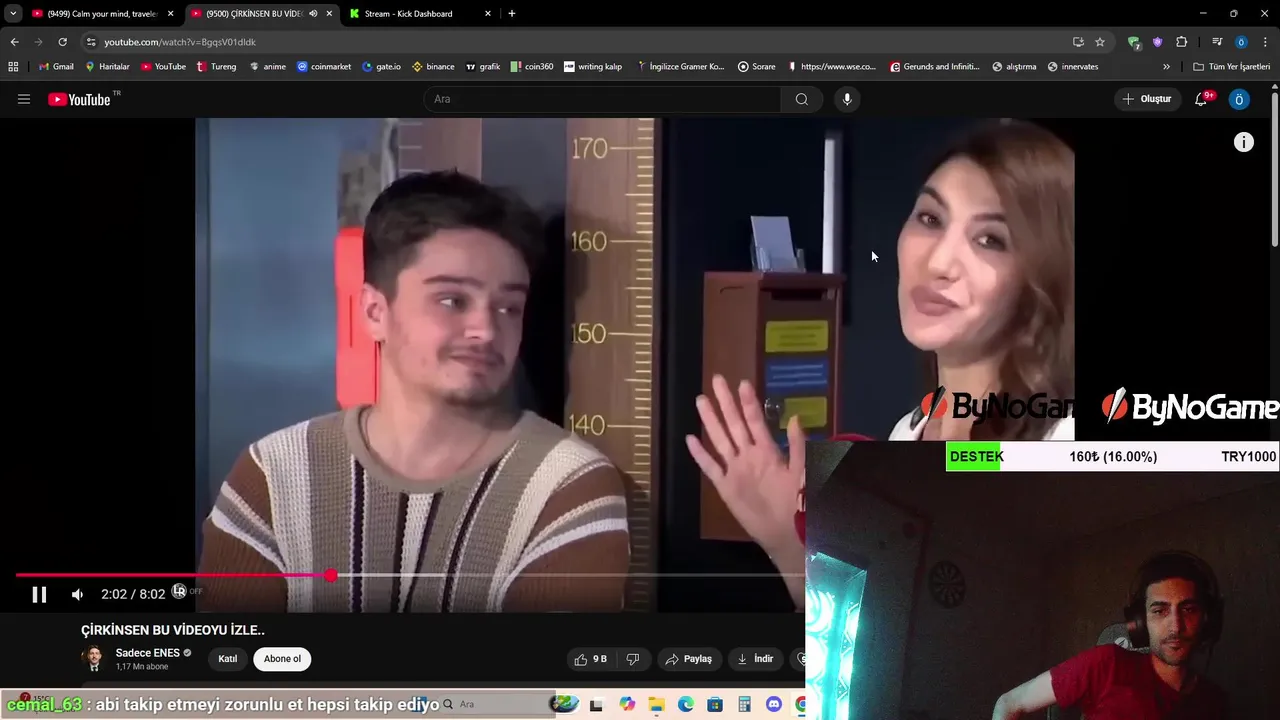Open Discord from the taskbar

click(x=773, y=704)
